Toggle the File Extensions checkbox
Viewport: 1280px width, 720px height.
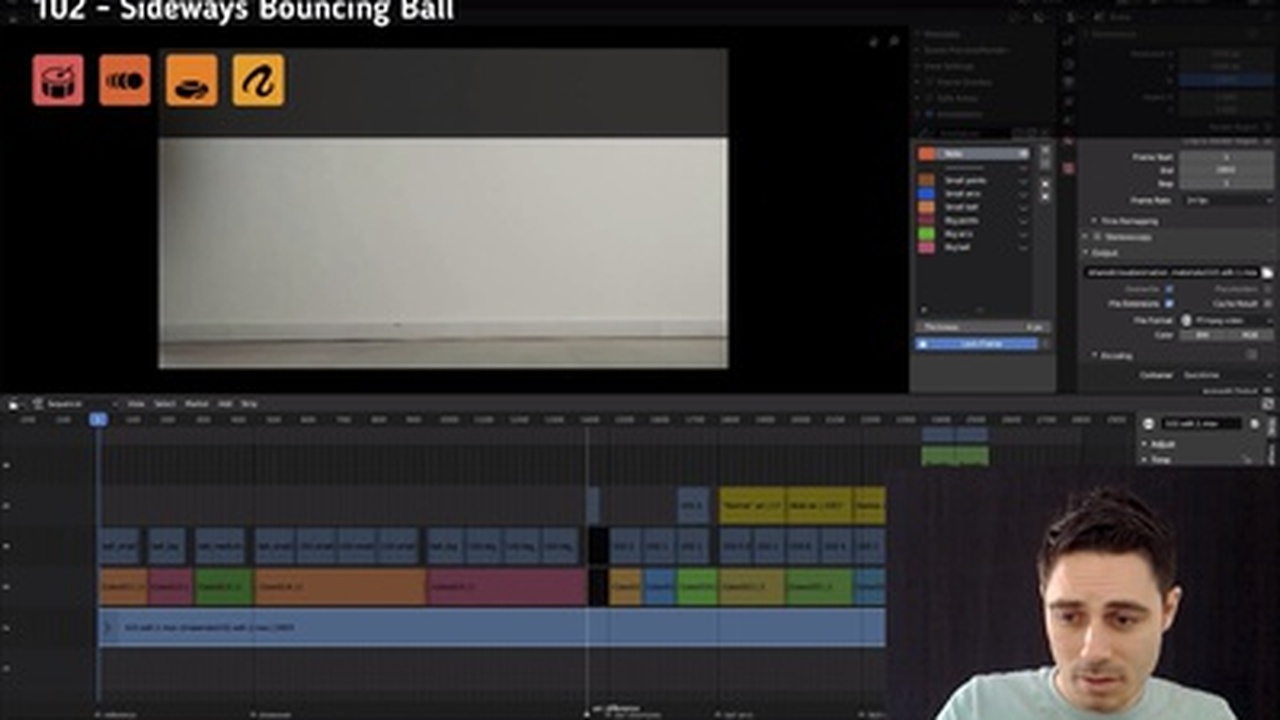1169,303
